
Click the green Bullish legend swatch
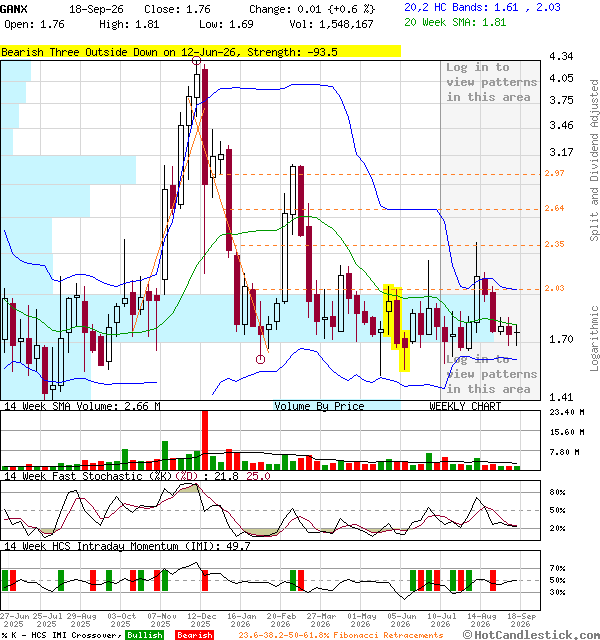tap(145, 635)
